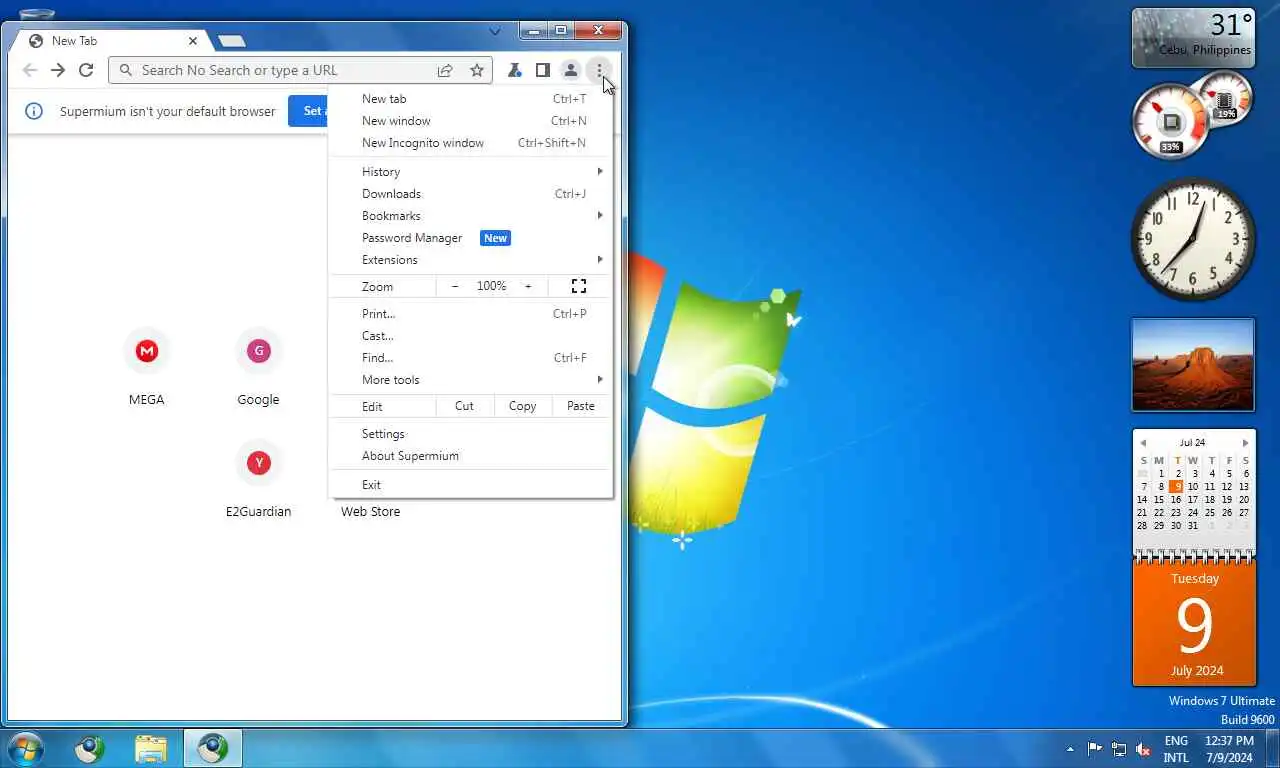
Task: Click the slideshow desert picture gadget
Action: point(1193,365)
